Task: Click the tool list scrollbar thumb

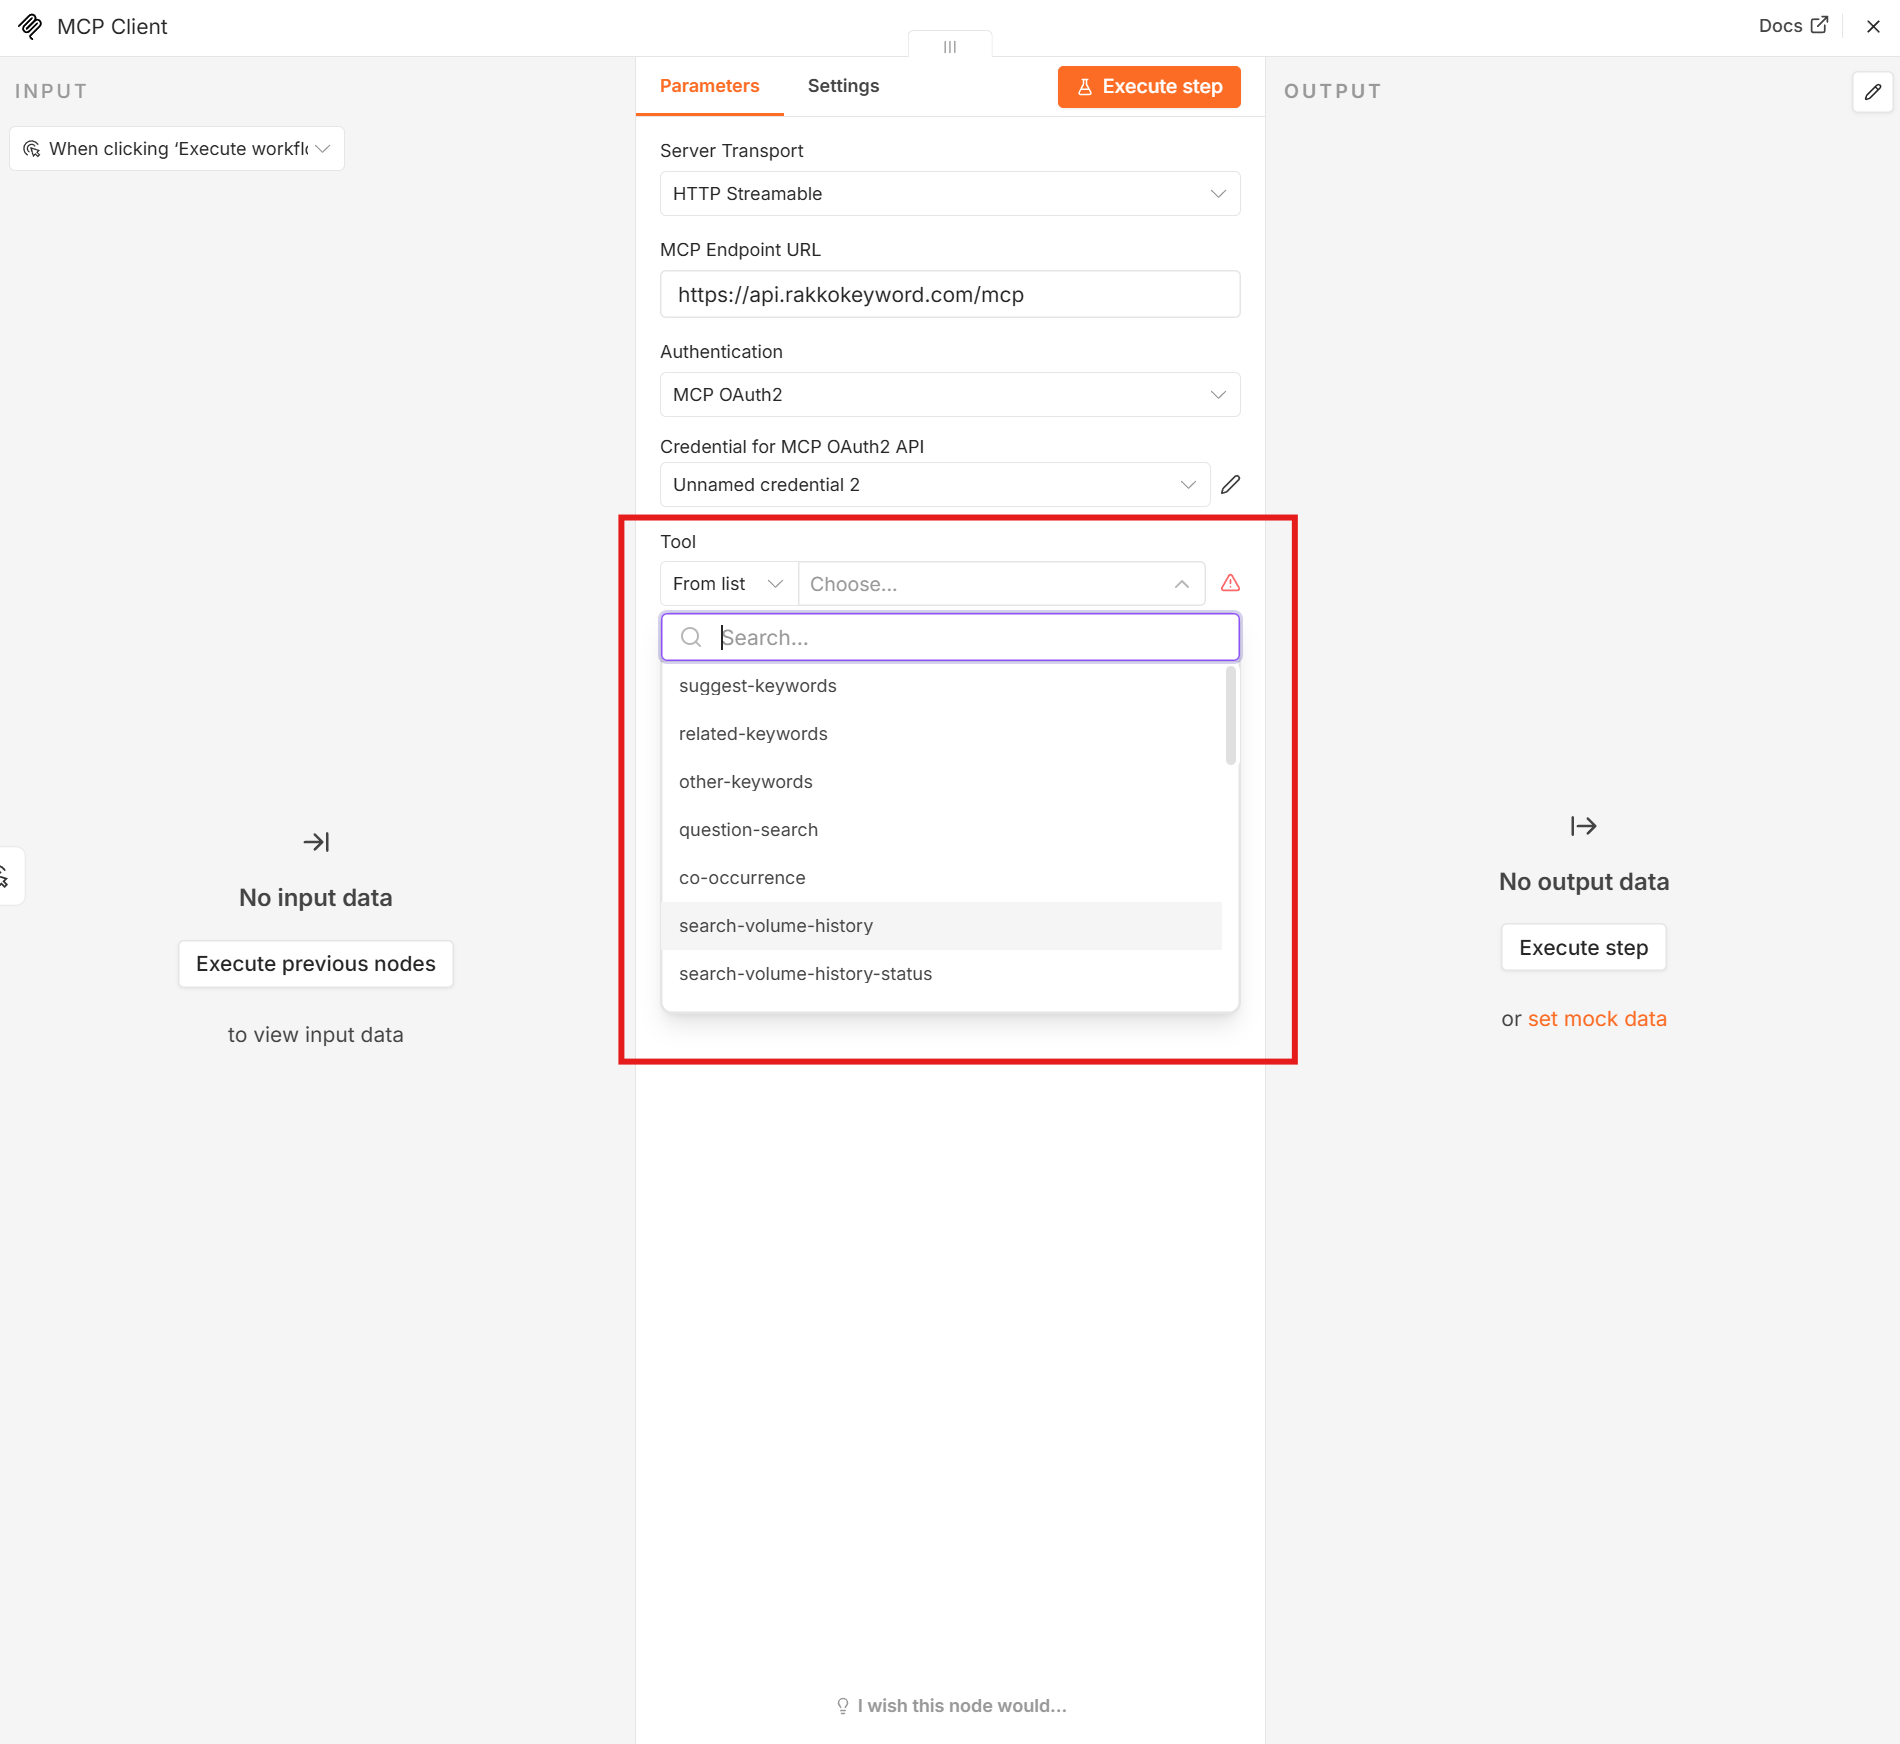Action: 1231,716
